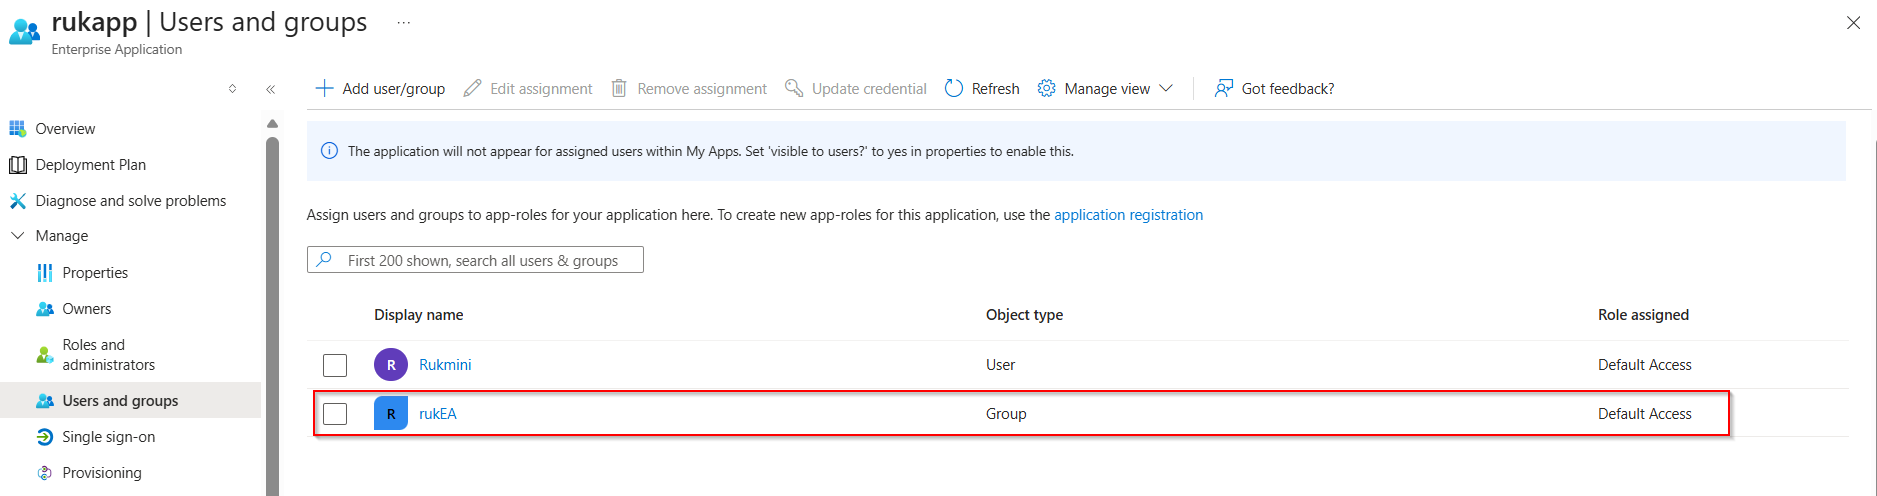This screenshot has width=1877, height=496.
Task: Click the Refresh icon in toolbar
Action: pos(954,88)
